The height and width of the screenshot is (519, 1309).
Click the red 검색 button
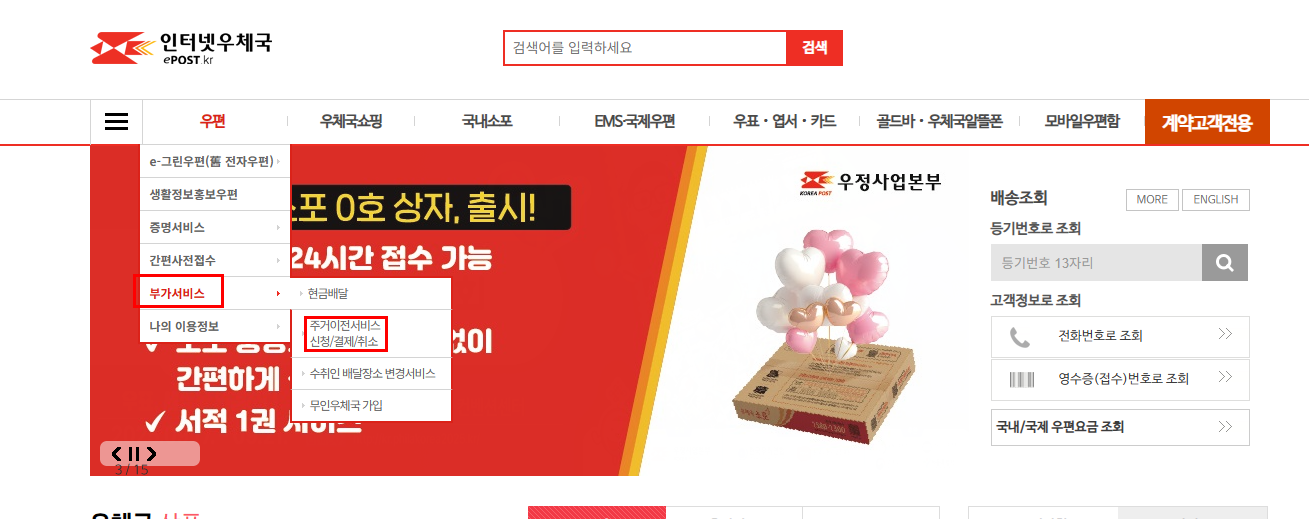click(x=815, y=48)
